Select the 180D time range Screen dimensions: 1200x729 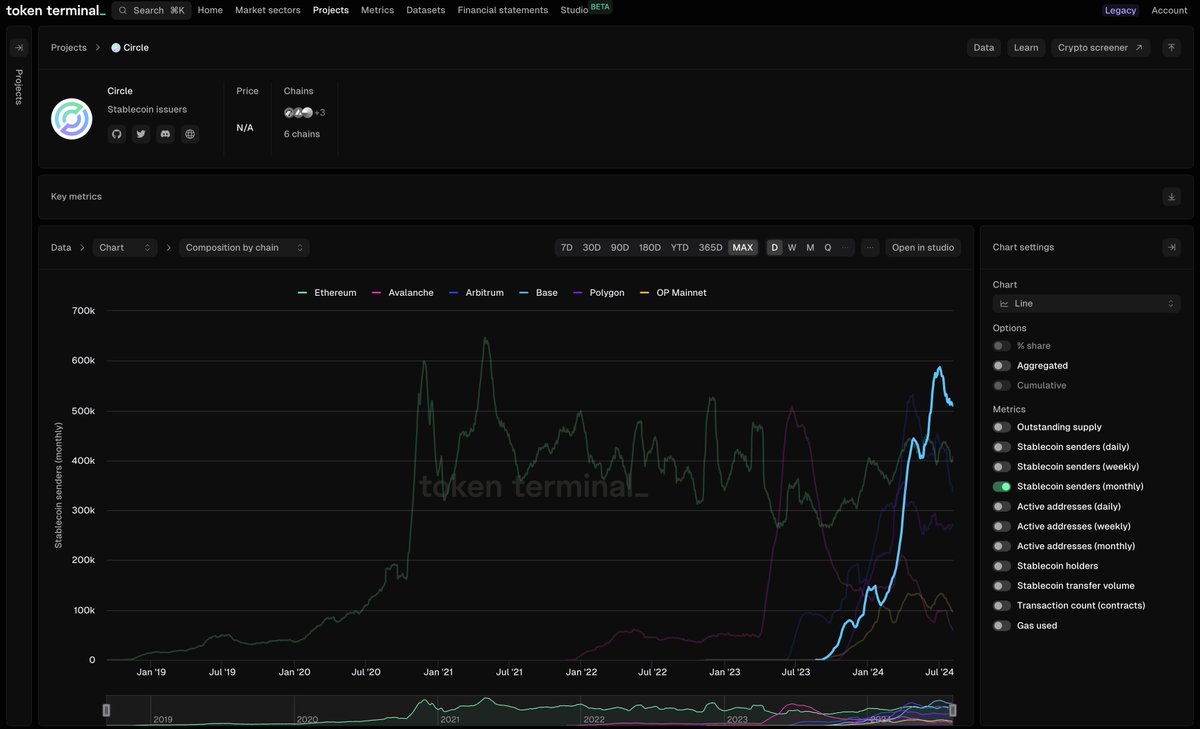click(x=650, y=247)
